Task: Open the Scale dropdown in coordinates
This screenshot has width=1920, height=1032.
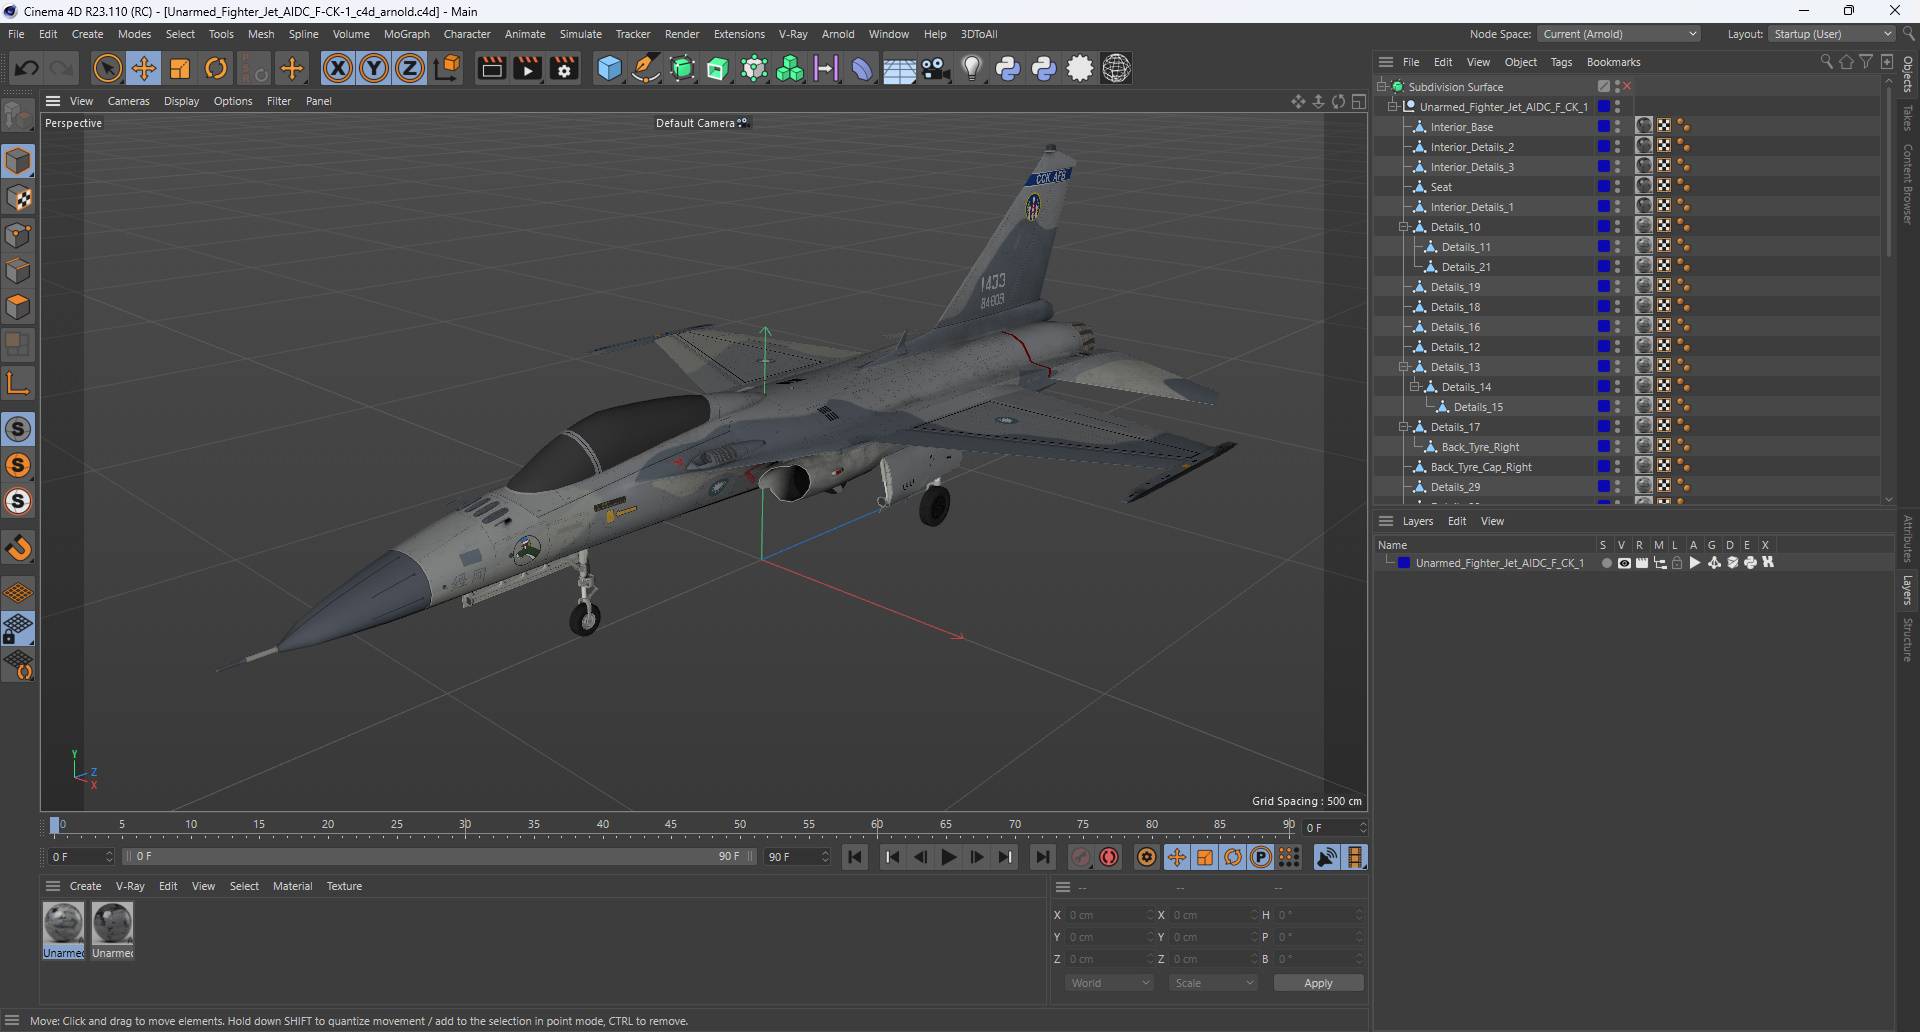Action: (1213, 983)
